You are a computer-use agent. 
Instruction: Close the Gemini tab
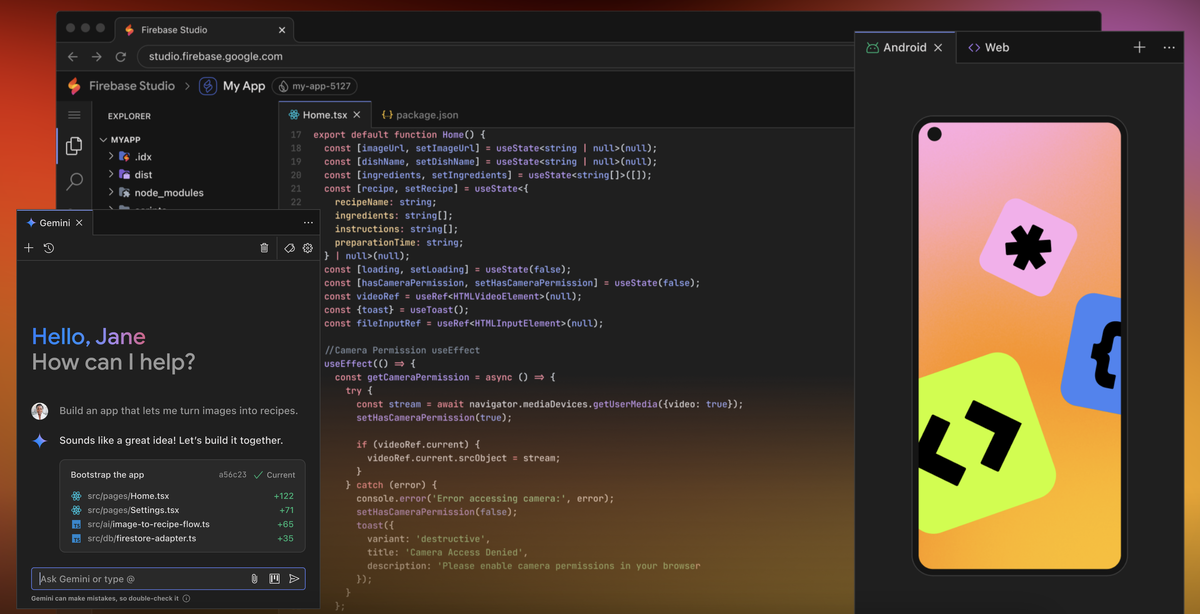[x=80, y=223]
